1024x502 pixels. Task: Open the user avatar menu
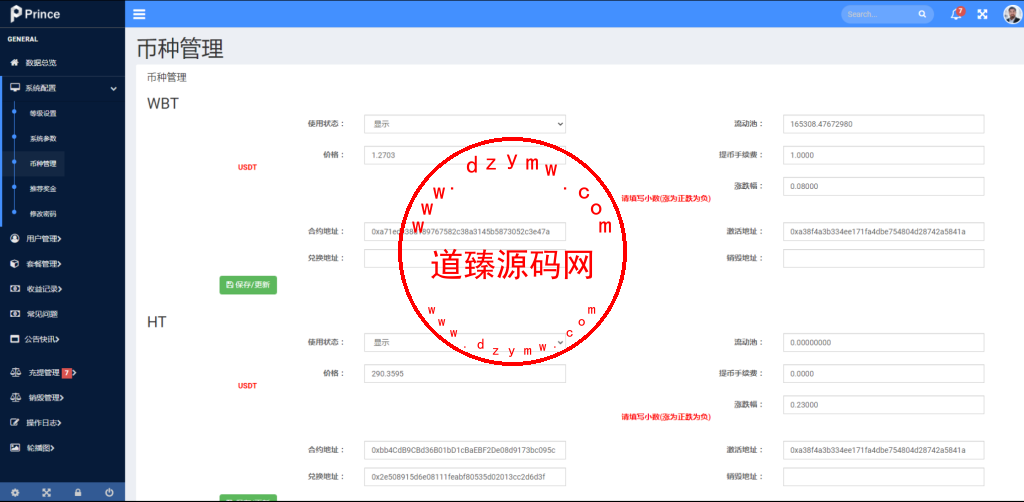(x=1012, y=14)
